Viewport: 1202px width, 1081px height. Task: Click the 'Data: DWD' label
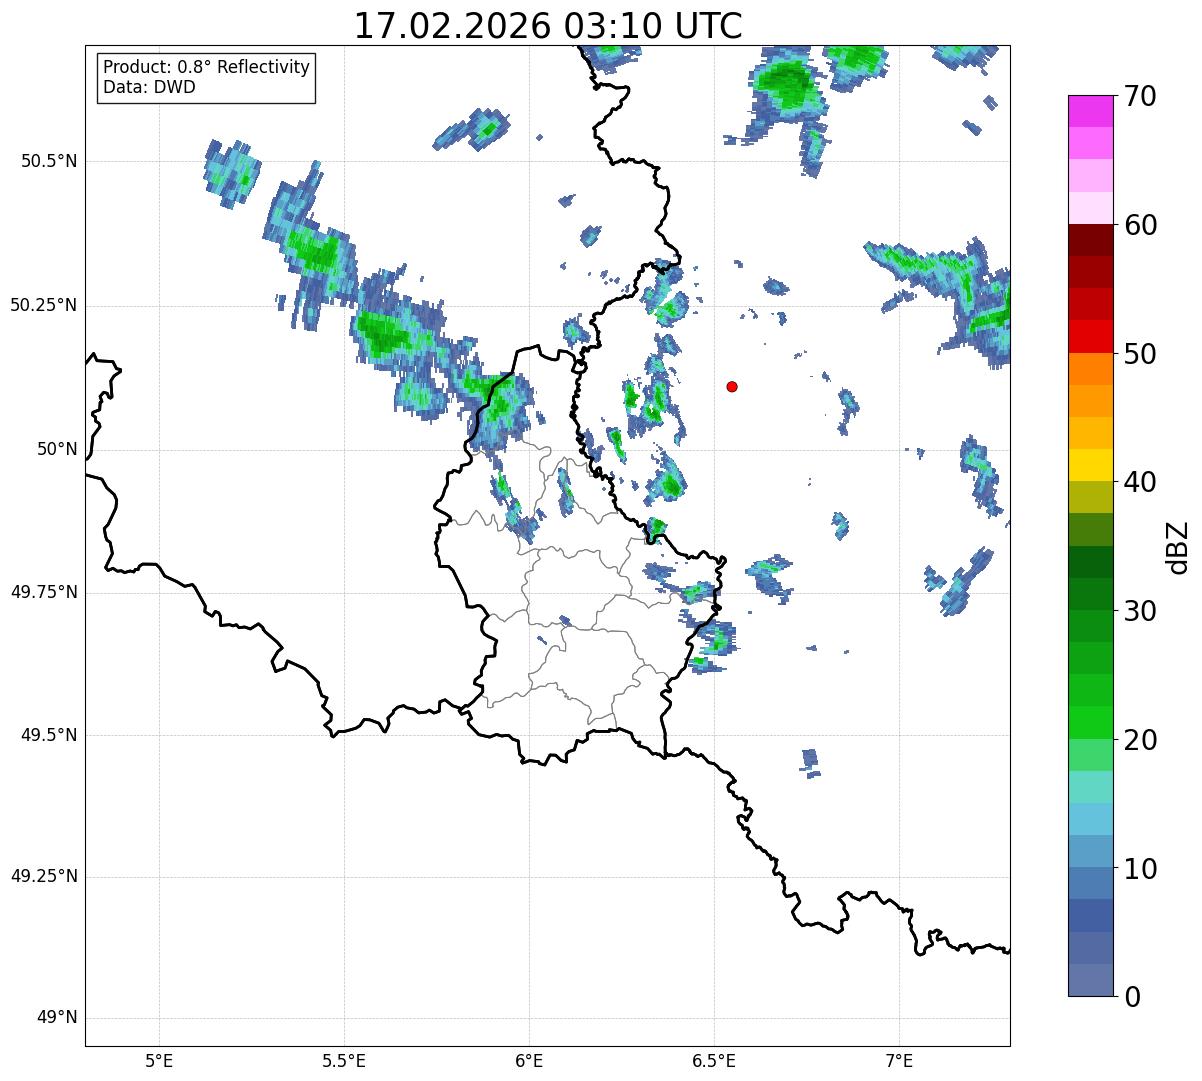point(149,87)
